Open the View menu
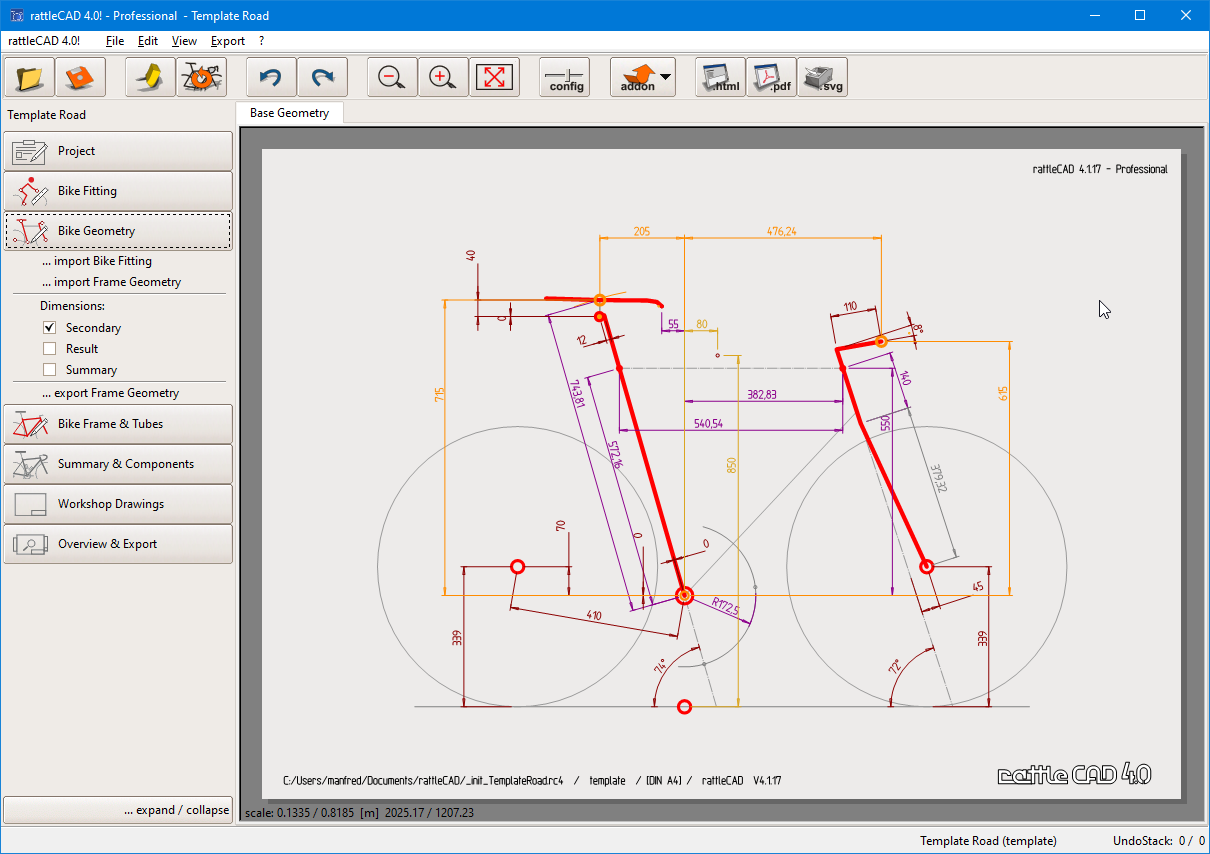The image size is (1210, 854). pos(184,41)
